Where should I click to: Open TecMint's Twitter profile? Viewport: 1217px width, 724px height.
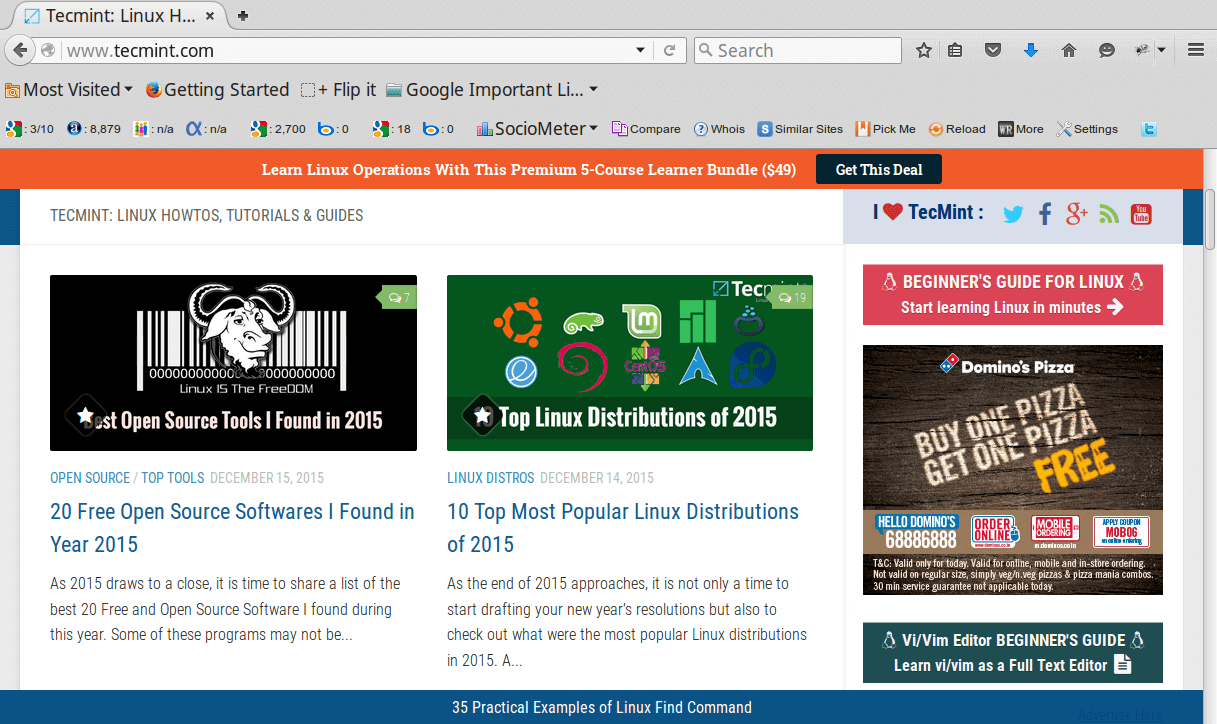(x=1013, y=213)
